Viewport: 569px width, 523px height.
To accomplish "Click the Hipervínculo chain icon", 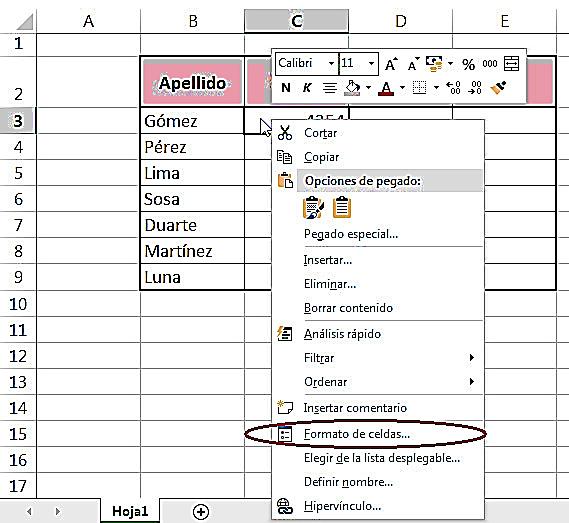I will pos(285,506).
